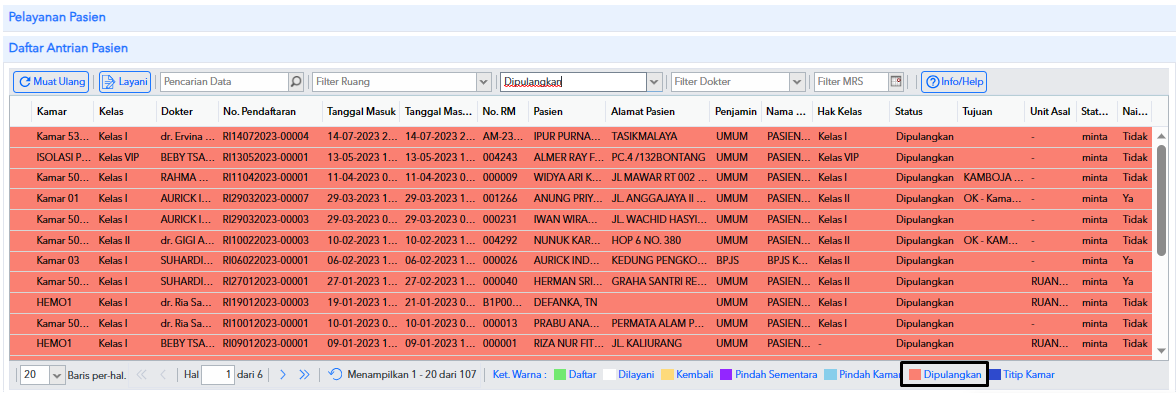Click the Dipulangkan status filter text box
The height and width of the screenshot is (393, 1176).
click(574, 81)
